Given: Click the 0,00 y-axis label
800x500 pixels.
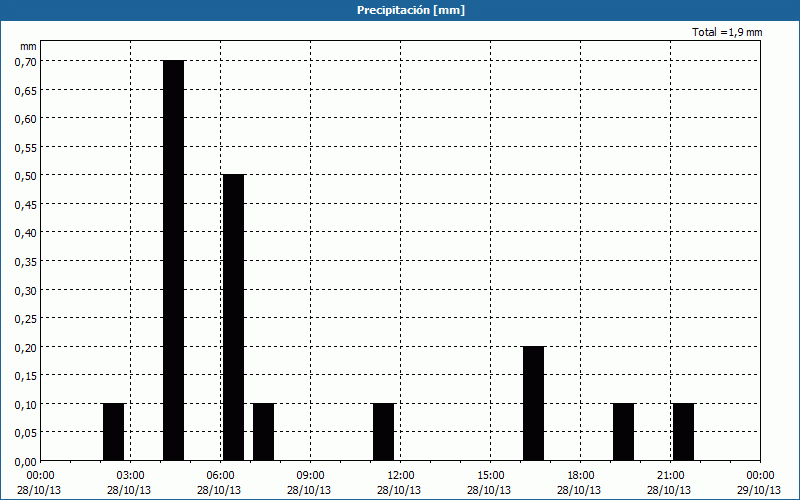Looking at the screenshot, I should 25,462.
